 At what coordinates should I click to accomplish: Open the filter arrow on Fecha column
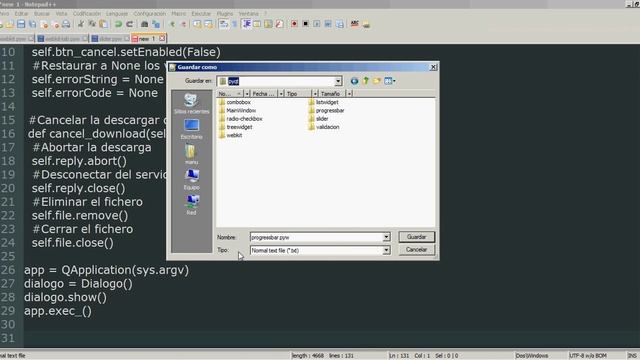(x=281, y=93)
